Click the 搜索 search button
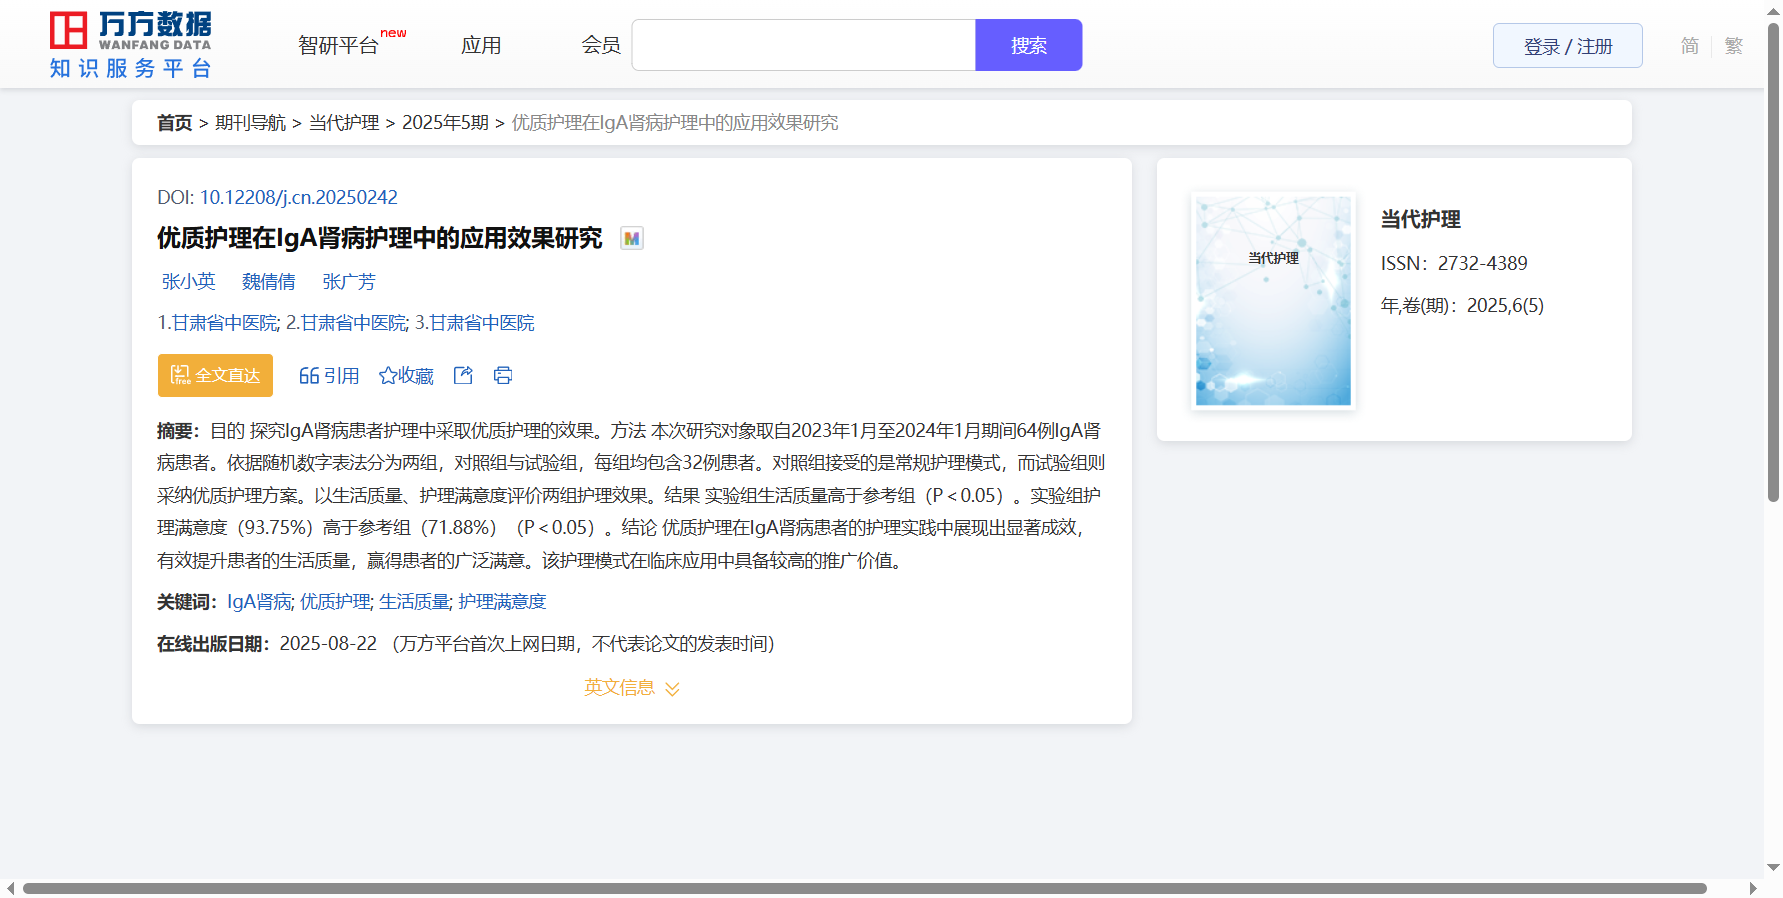 [x=1028, y=45]
